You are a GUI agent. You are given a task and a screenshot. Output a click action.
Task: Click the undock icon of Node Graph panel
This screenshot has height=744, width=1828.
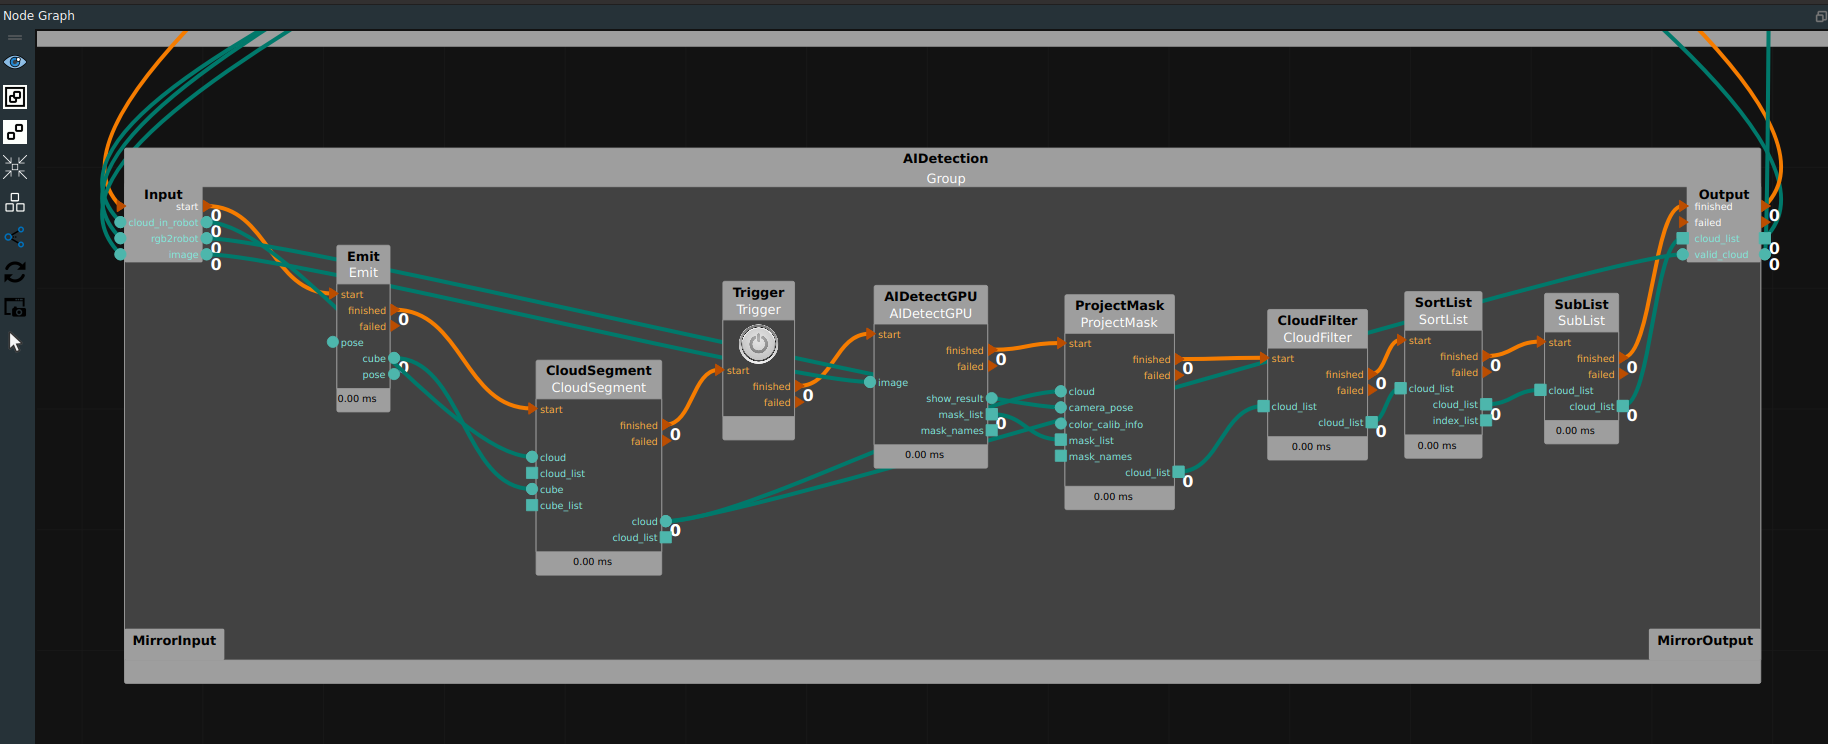(1821, 16)
